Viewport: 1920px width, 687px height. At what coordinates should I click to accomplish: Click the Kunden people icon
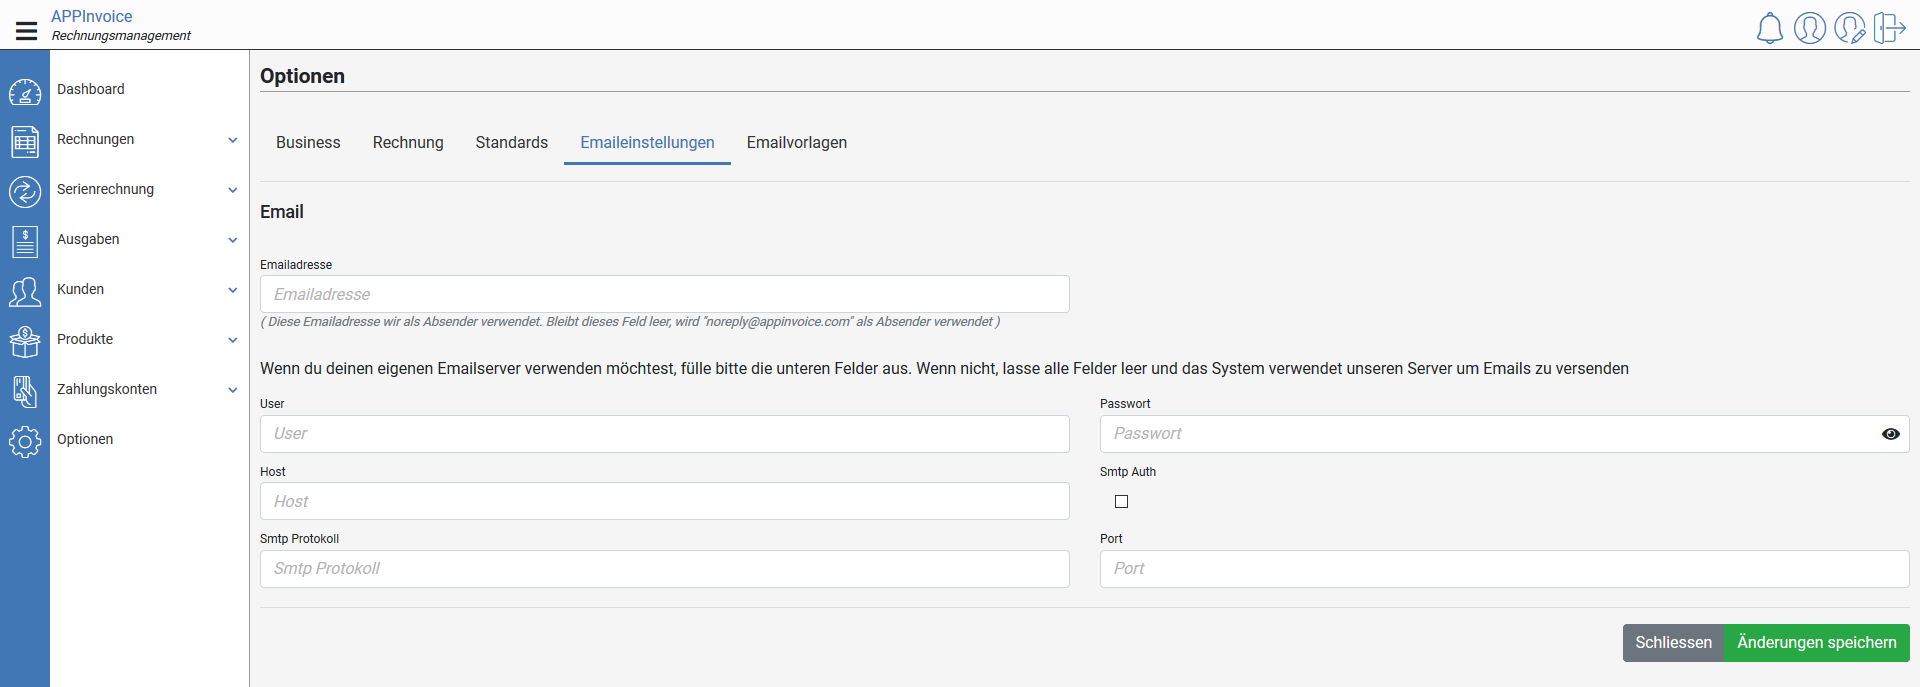pyautogui.click(x=25, y=291)
